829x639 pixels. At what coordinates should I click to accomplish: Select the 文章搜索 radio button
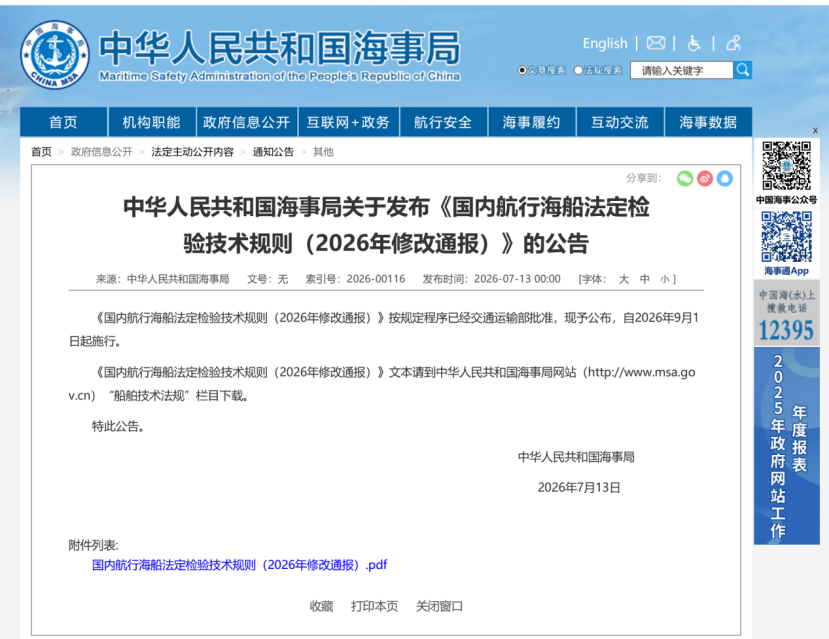[x=522, y=70]
